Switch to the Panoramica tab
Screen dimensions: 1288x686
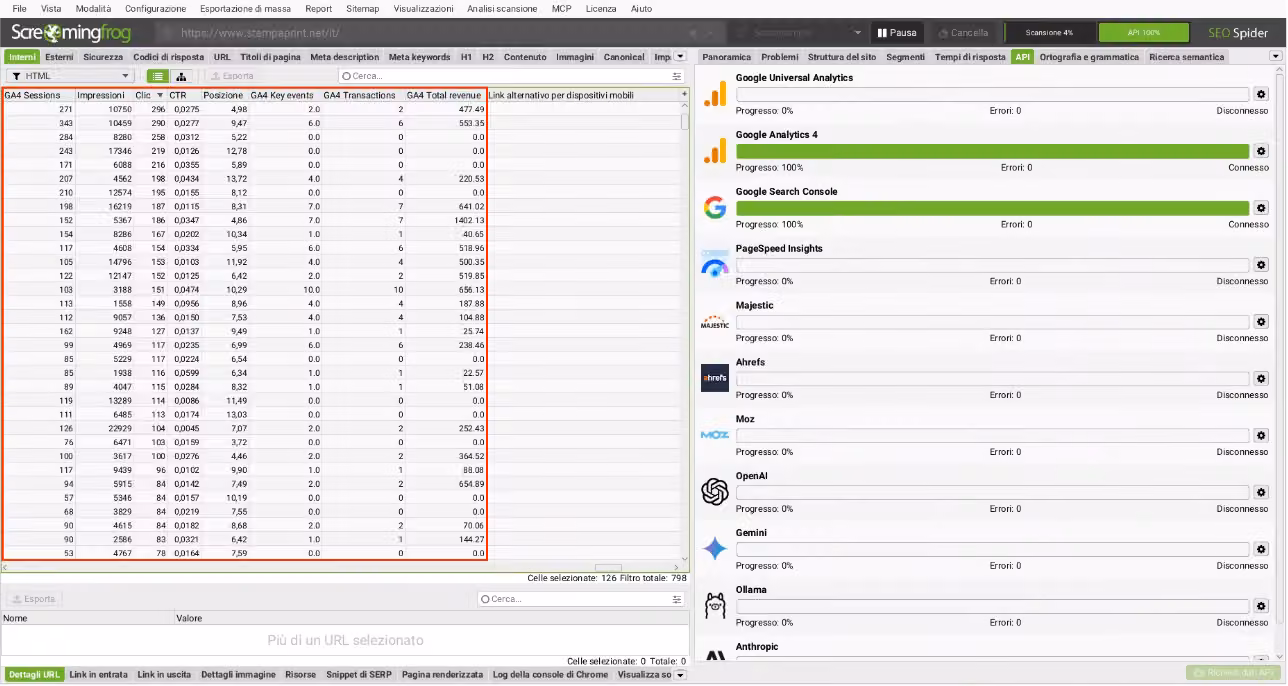(726, 57)
